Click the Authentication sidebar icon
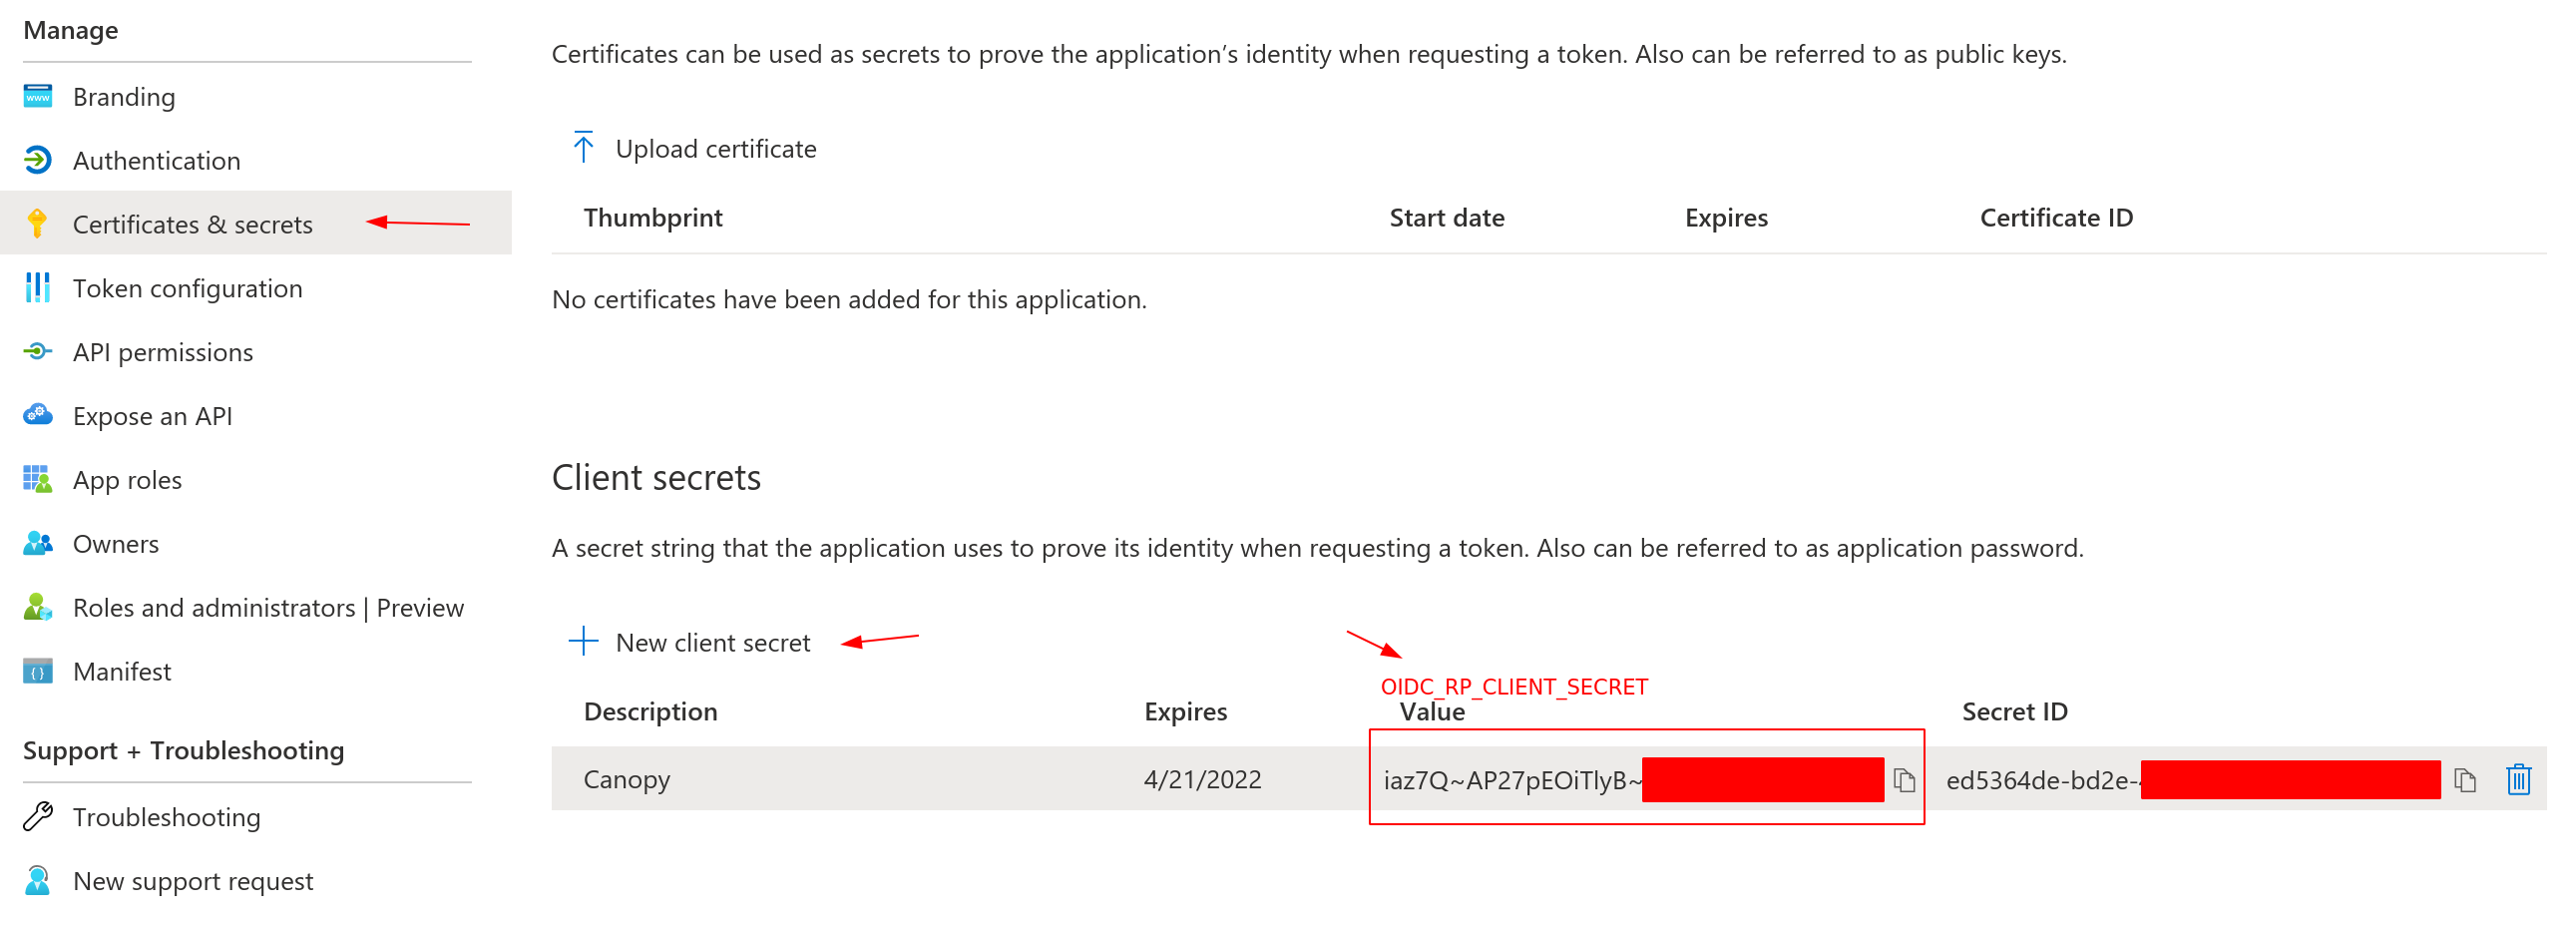The height and width of the screenshot is (929, 2576). [x=37, y=160]
